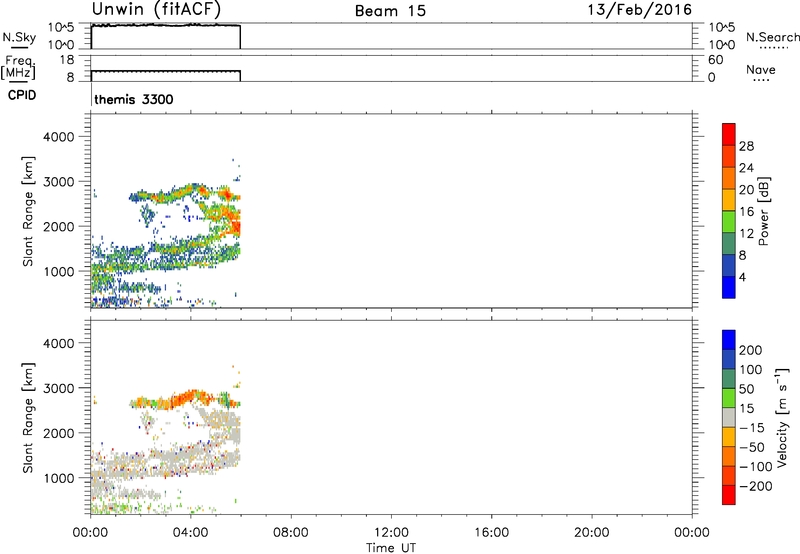Viewport: 800px width, 554px height.
Task: Click the bright blue top of velocity colorbar
Action: 729,340
